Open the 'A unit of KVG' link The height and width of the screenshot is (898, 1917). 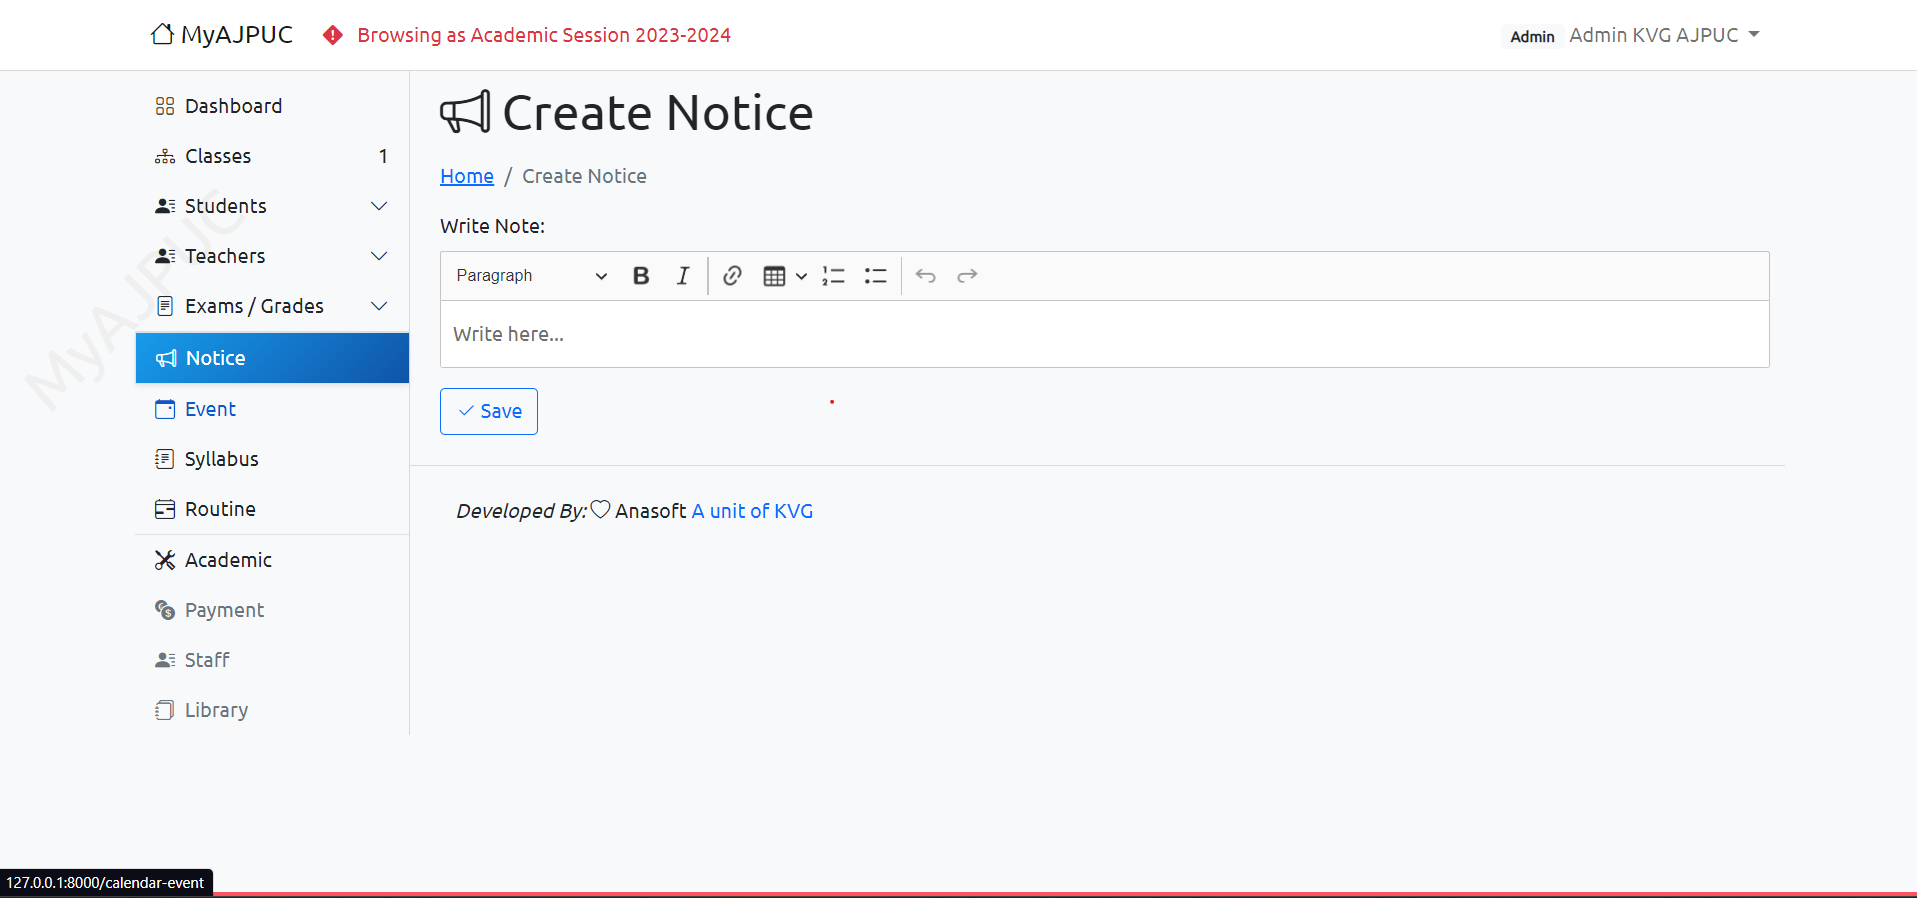[x=752, y=511]
